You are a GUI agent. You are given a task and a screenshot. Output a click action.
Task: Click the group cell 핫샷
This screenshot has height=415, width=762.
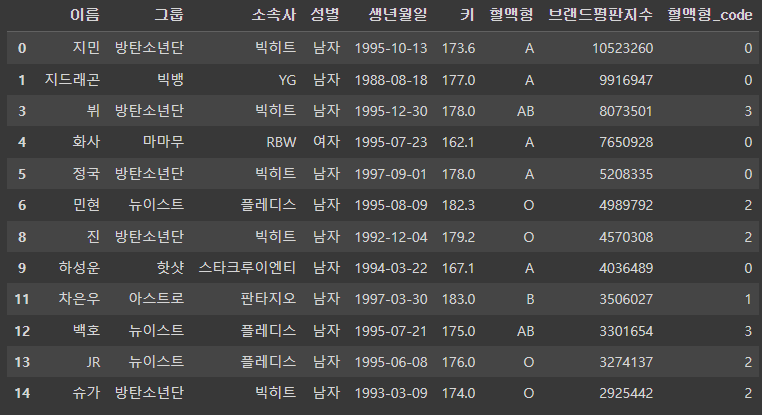(x=170, y=267)
